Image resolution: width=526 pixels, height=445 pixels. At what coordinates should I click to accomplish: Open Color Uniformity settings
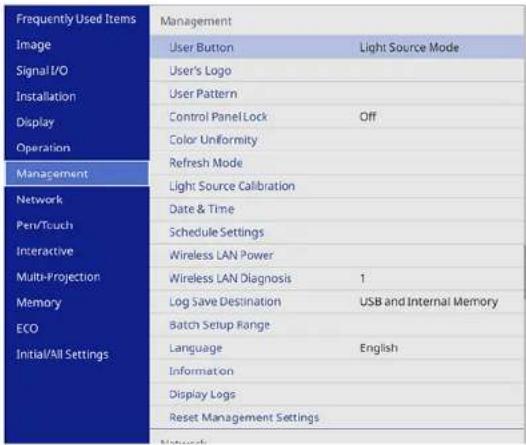click(337, 140)
